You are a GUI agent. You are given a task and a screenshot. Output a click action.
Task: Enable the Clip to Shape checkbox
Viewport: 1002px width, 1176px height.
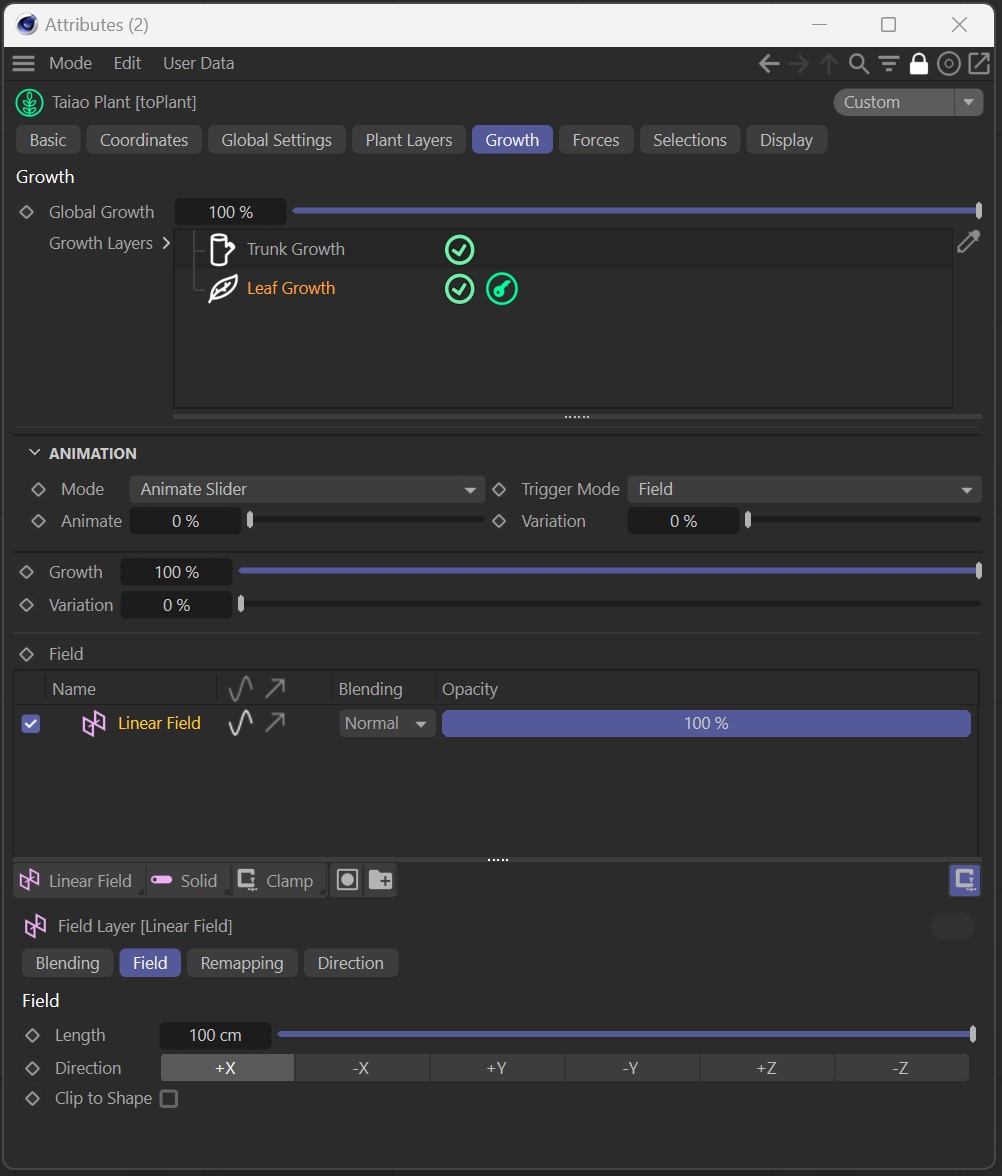(169, 1099)
